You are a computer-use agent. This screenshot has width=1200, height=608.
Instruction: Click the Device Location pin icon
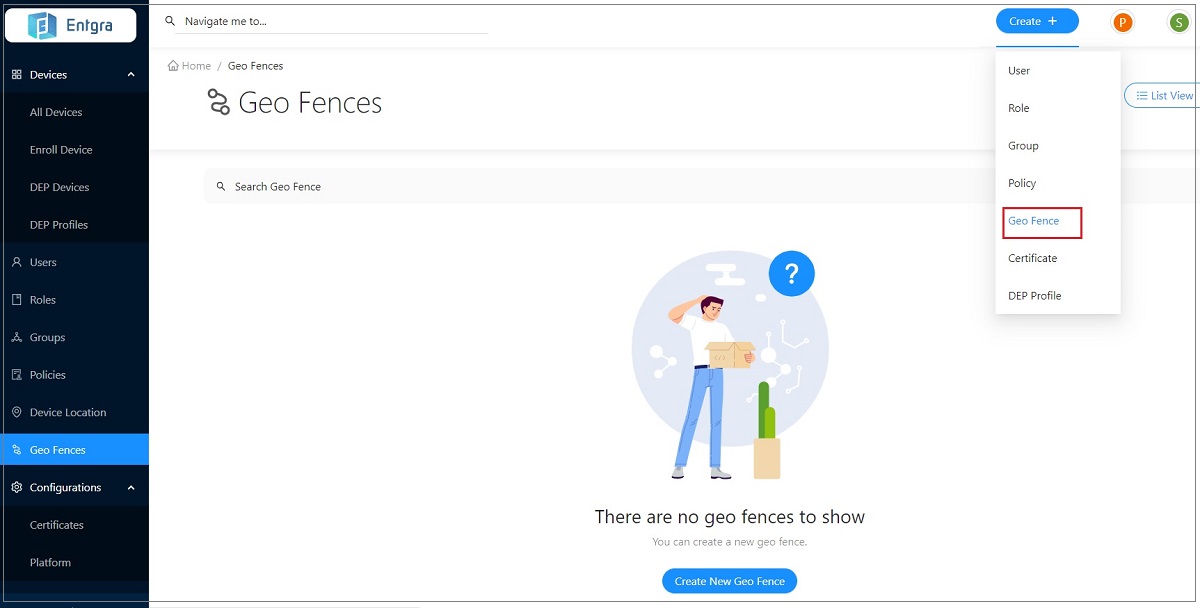point(16,413)
